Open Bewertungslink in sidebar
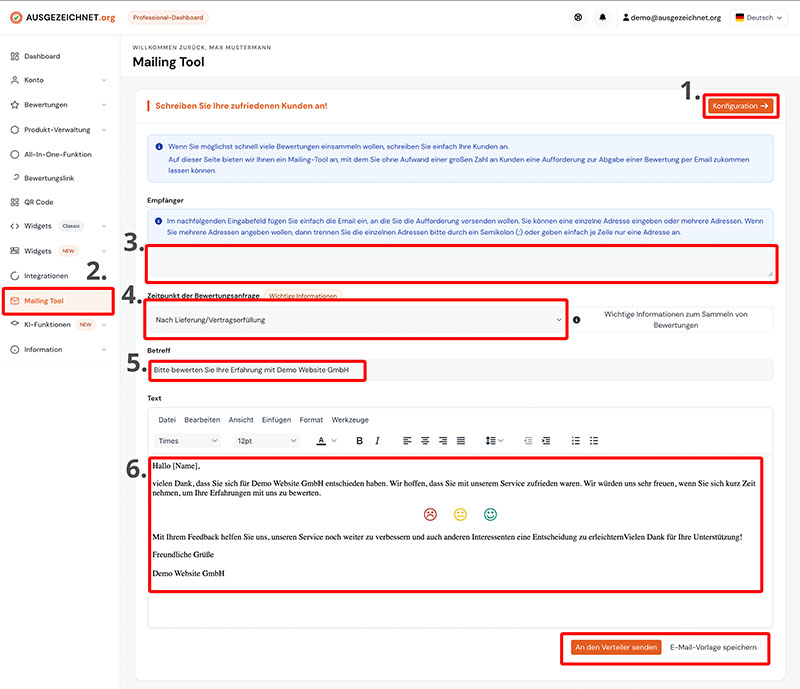800x689 pixels. [x=49, y=178]
